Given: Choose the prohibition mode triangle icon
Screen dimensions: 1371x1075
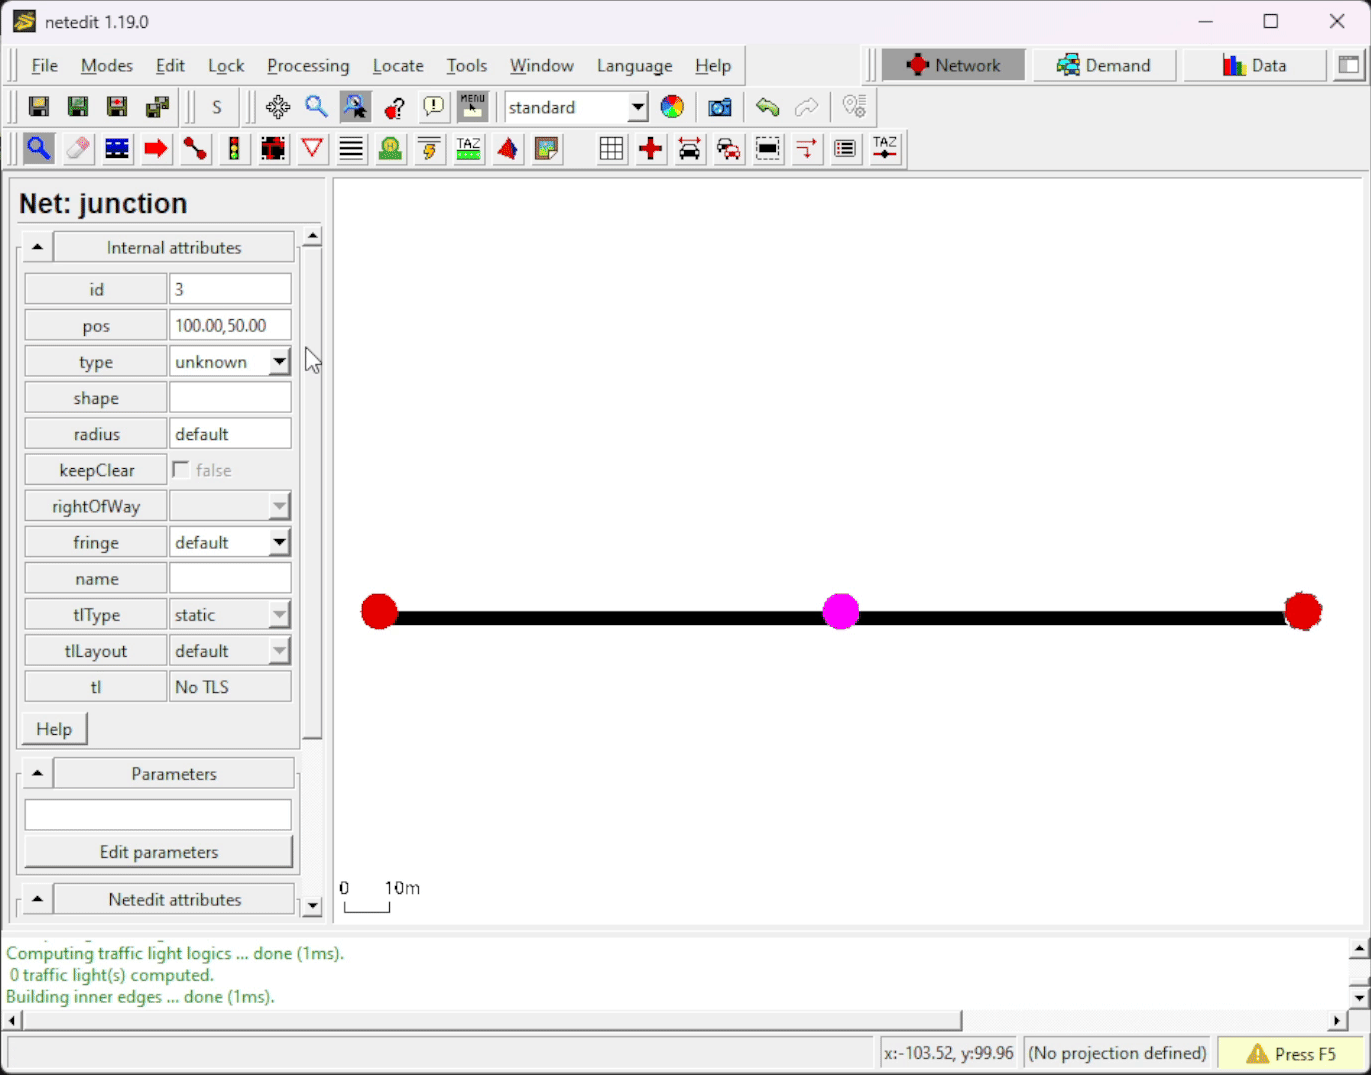Looking at the screenshot, I should [x=312, y=149].
